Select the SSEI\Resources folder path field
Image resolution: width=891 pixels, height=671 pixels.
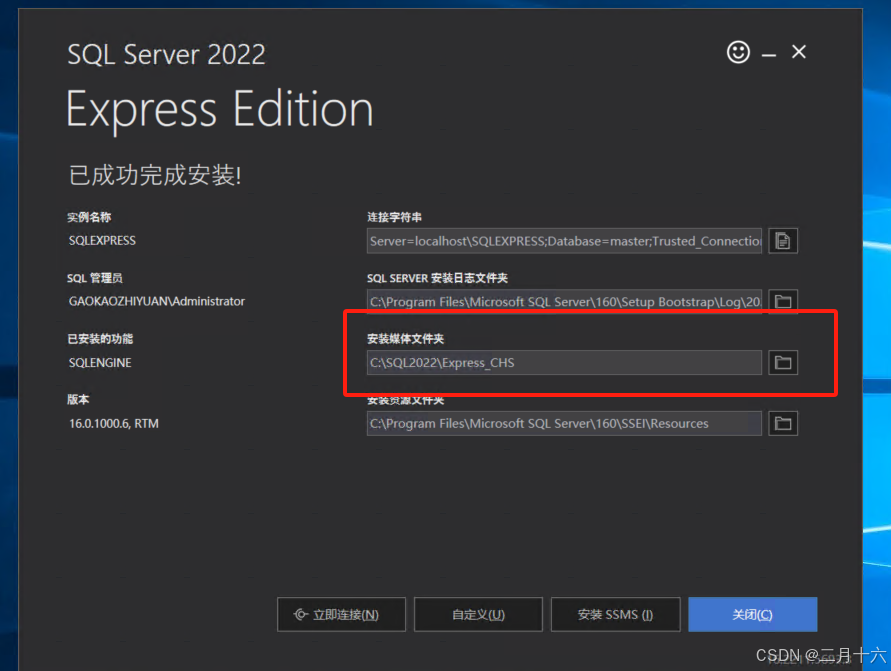coord(564,423)
